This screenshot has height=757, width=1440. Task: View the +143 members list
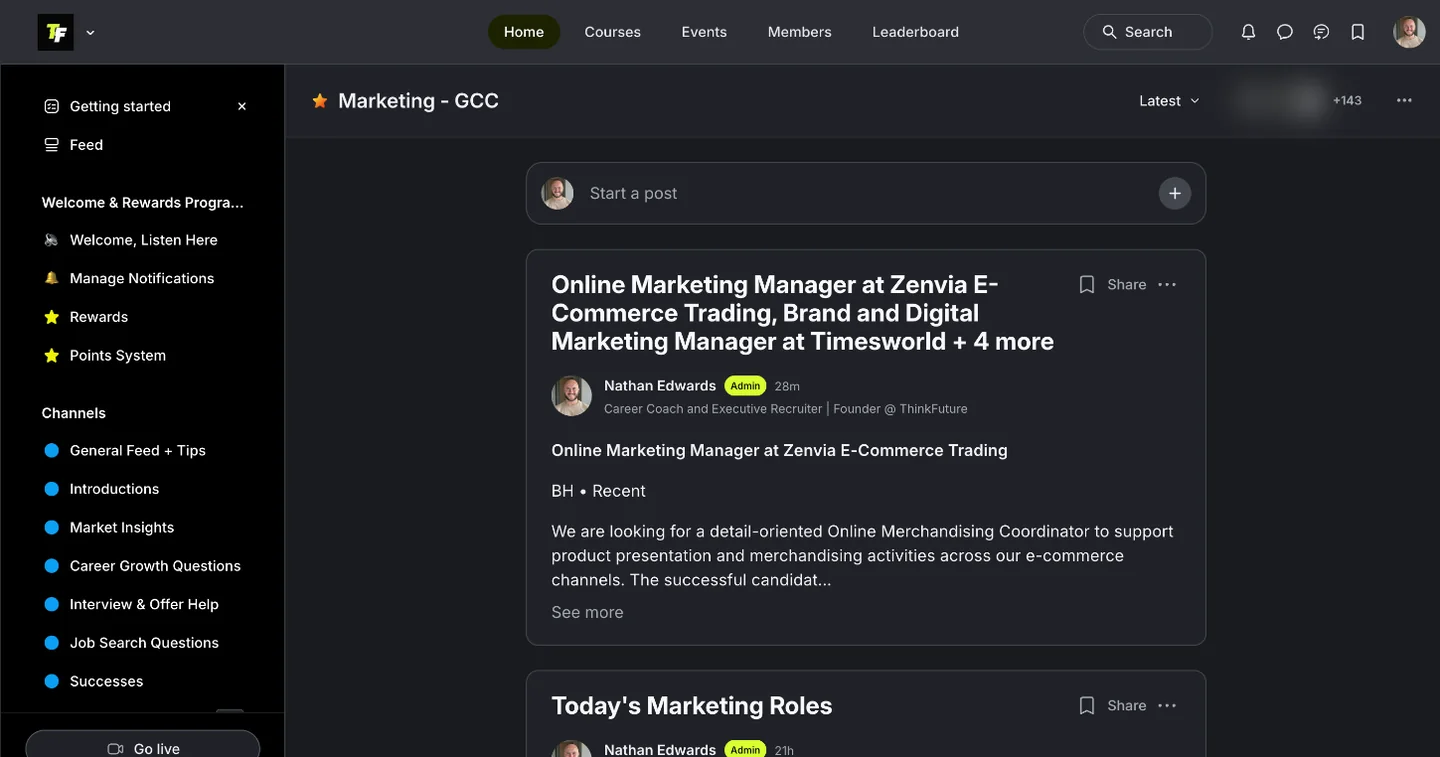pos(1347,101)
